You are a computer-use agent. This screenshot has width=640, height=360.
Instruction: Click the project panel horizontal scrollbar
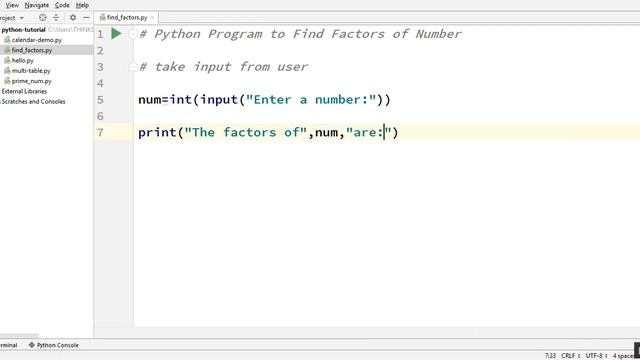point(19,336)
